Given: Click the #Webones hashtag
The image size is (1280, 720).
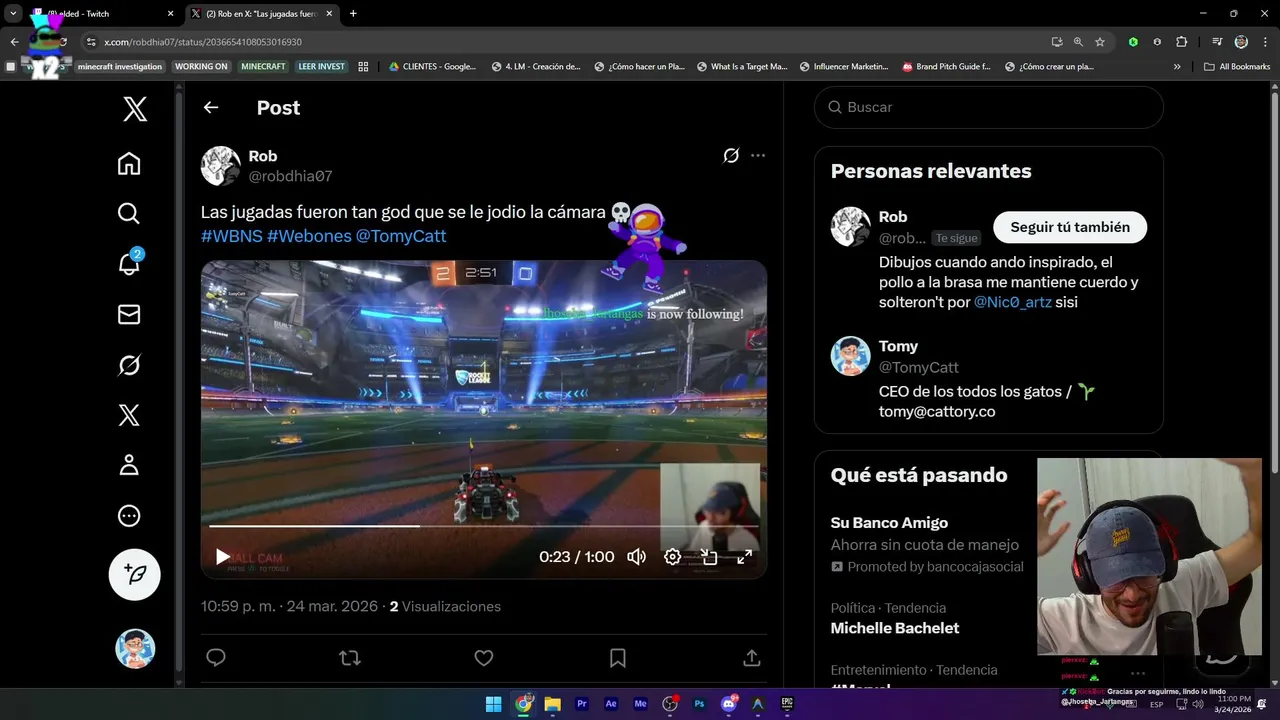Looking at the screenshot, I should point(309,236).
